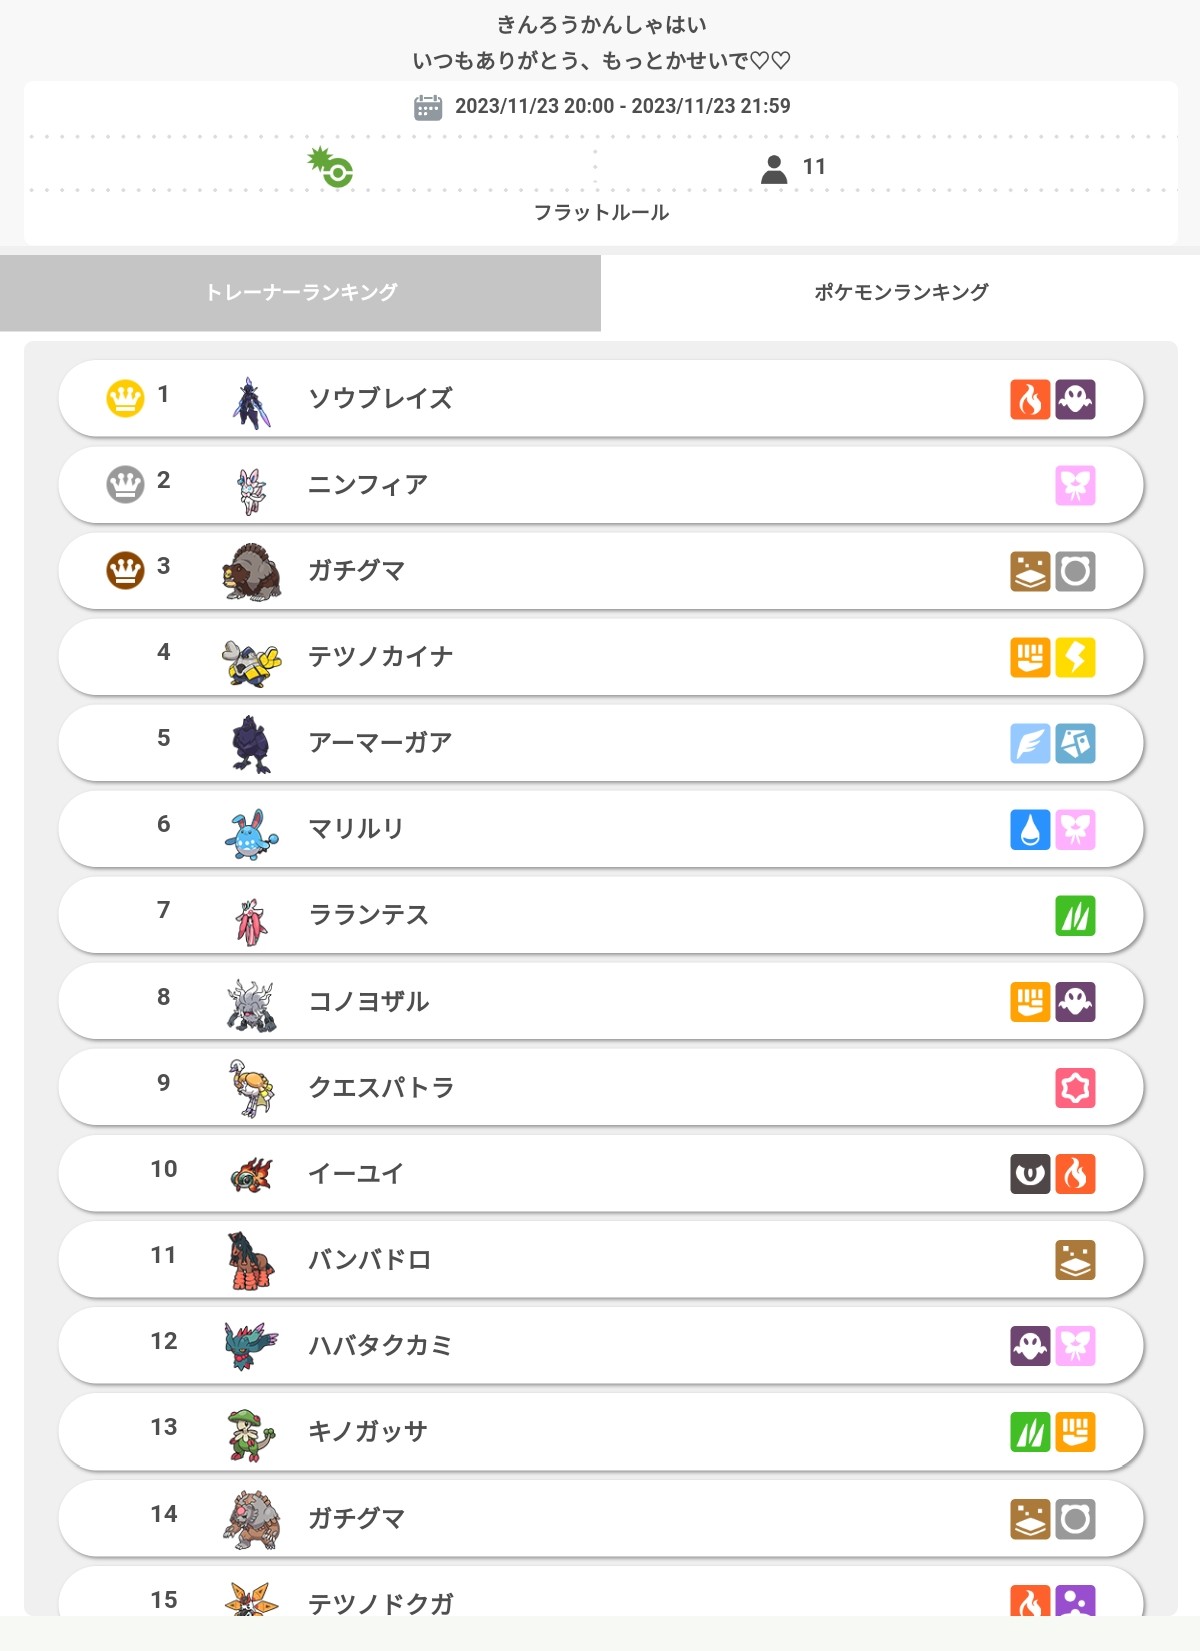Click the ハバタクカミ Pokémon sprite
The height and width of the screenshot is (1651, 1200).
click(x=250, y=1345)
